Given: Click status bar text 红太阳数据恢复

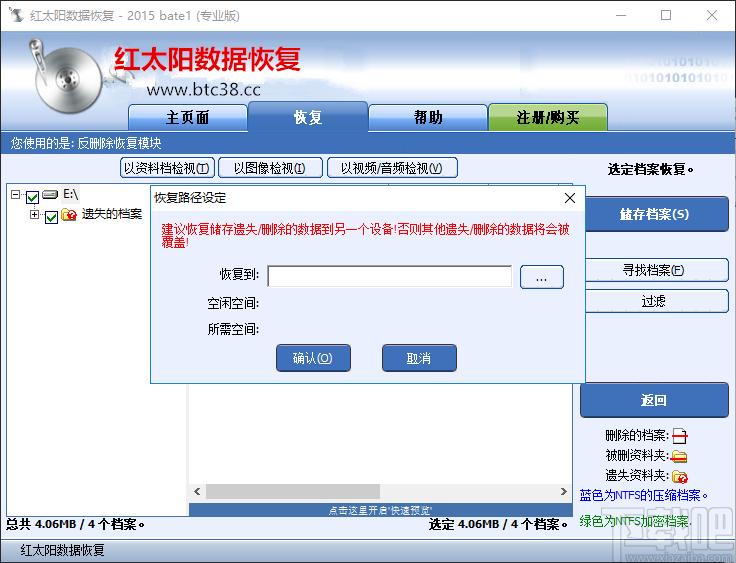Looking at the screenshot, I should click(62, 550).
